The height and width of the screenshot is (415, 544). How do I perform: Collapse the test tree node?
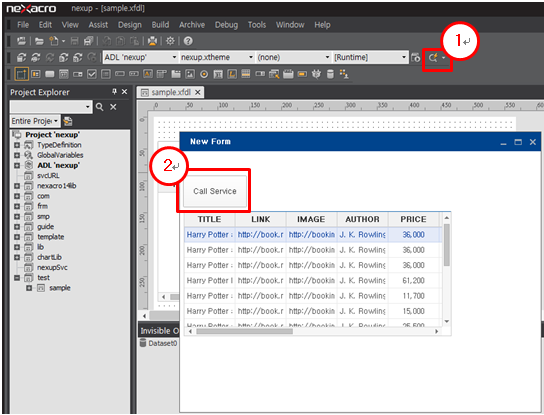tap(17, 278)
